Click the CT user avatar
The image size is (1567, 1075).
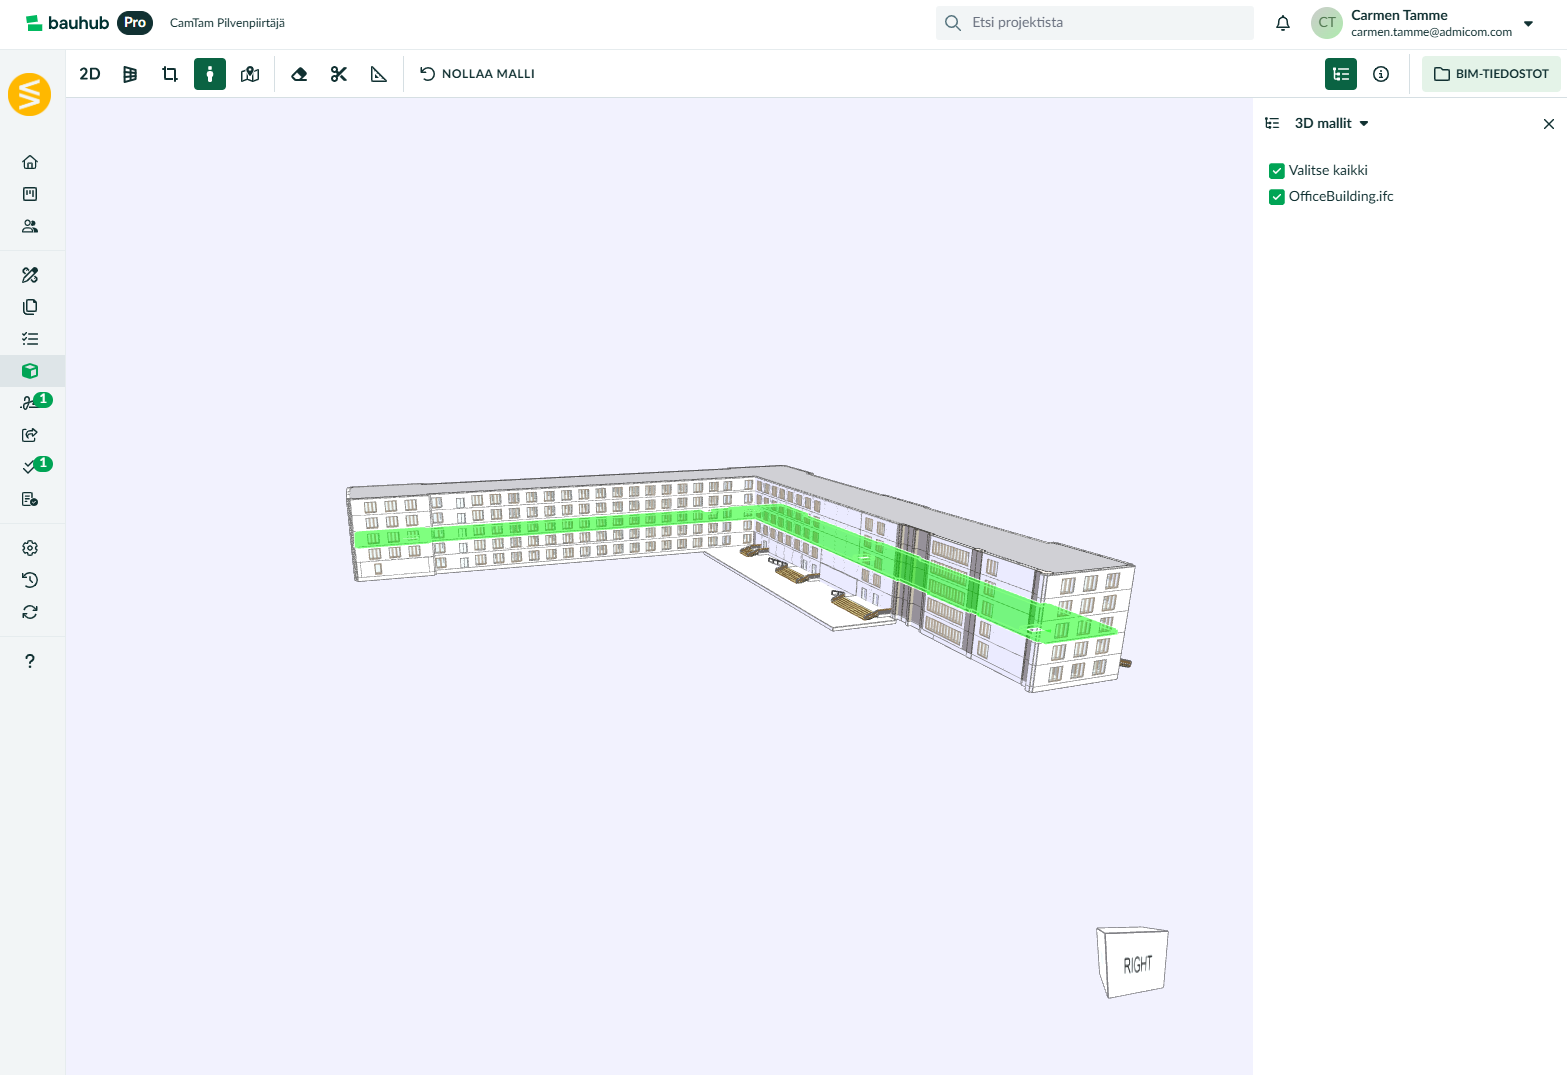click(1327, 23)
